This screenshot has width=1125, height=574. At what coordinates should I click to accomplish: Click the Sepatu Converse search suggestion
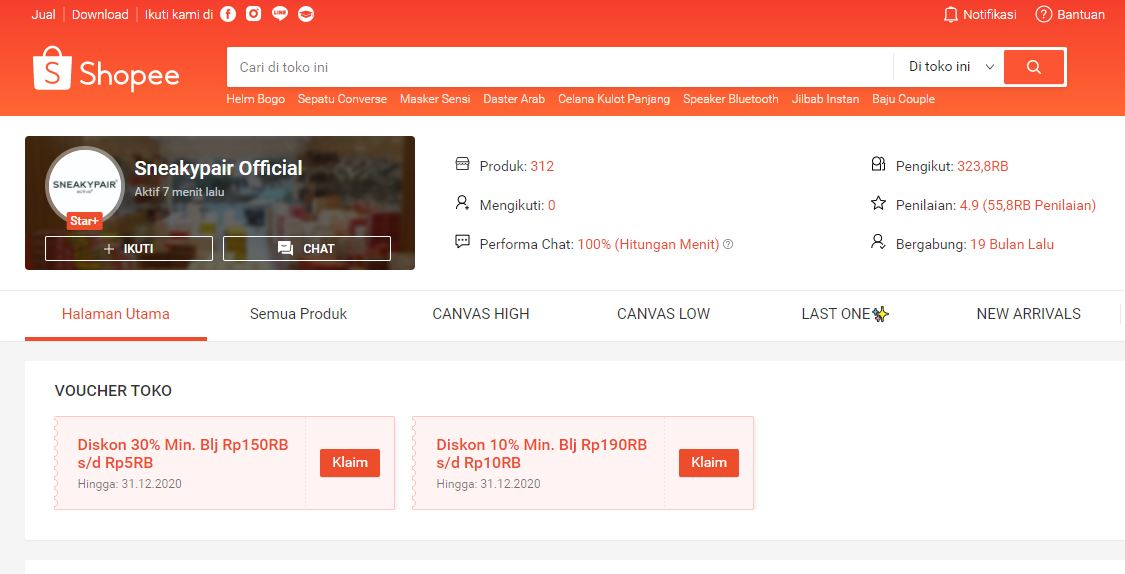tap(342, 99)
